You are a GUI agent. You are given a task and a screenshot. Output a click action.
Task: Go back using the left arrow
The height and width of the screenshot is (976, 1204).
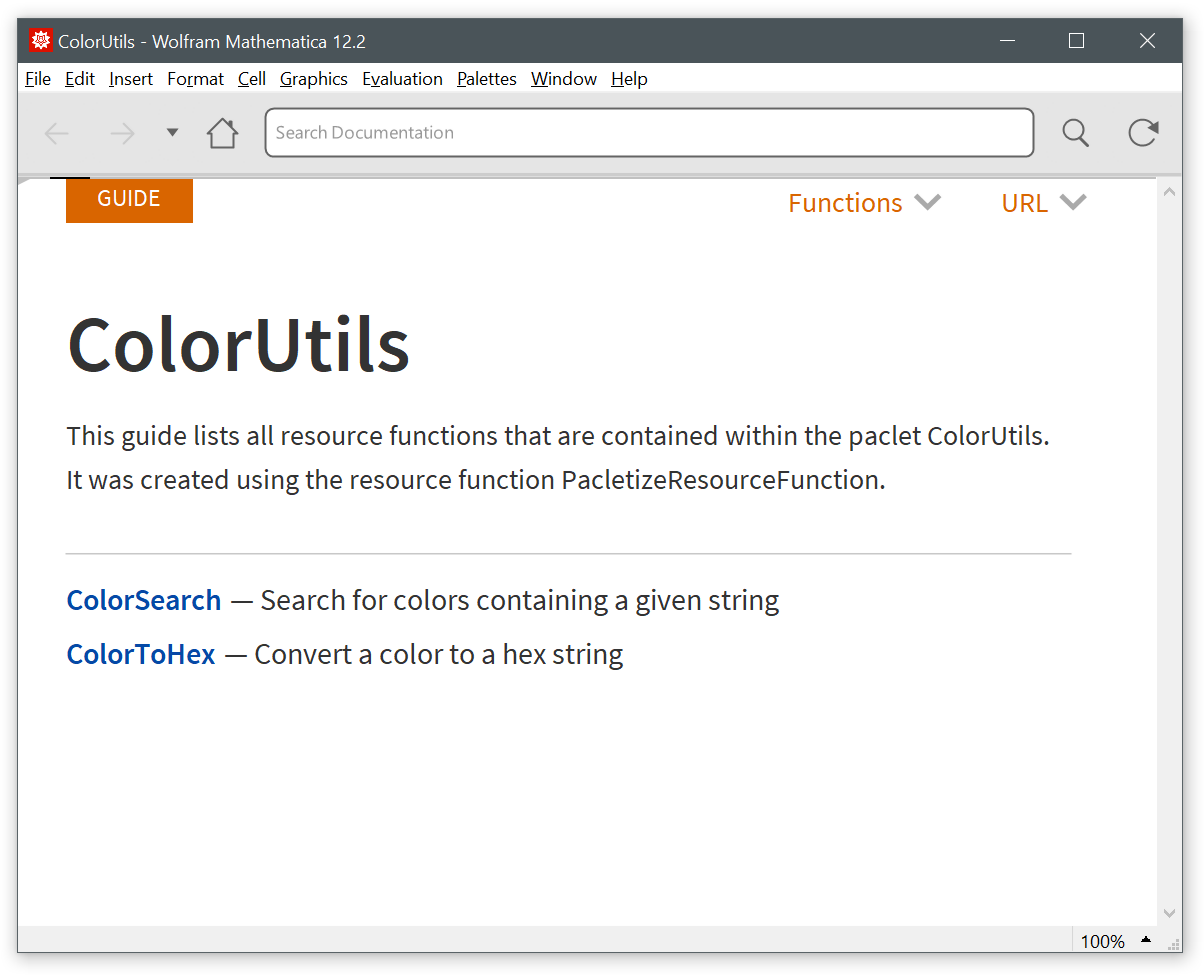tap(57, 133)
